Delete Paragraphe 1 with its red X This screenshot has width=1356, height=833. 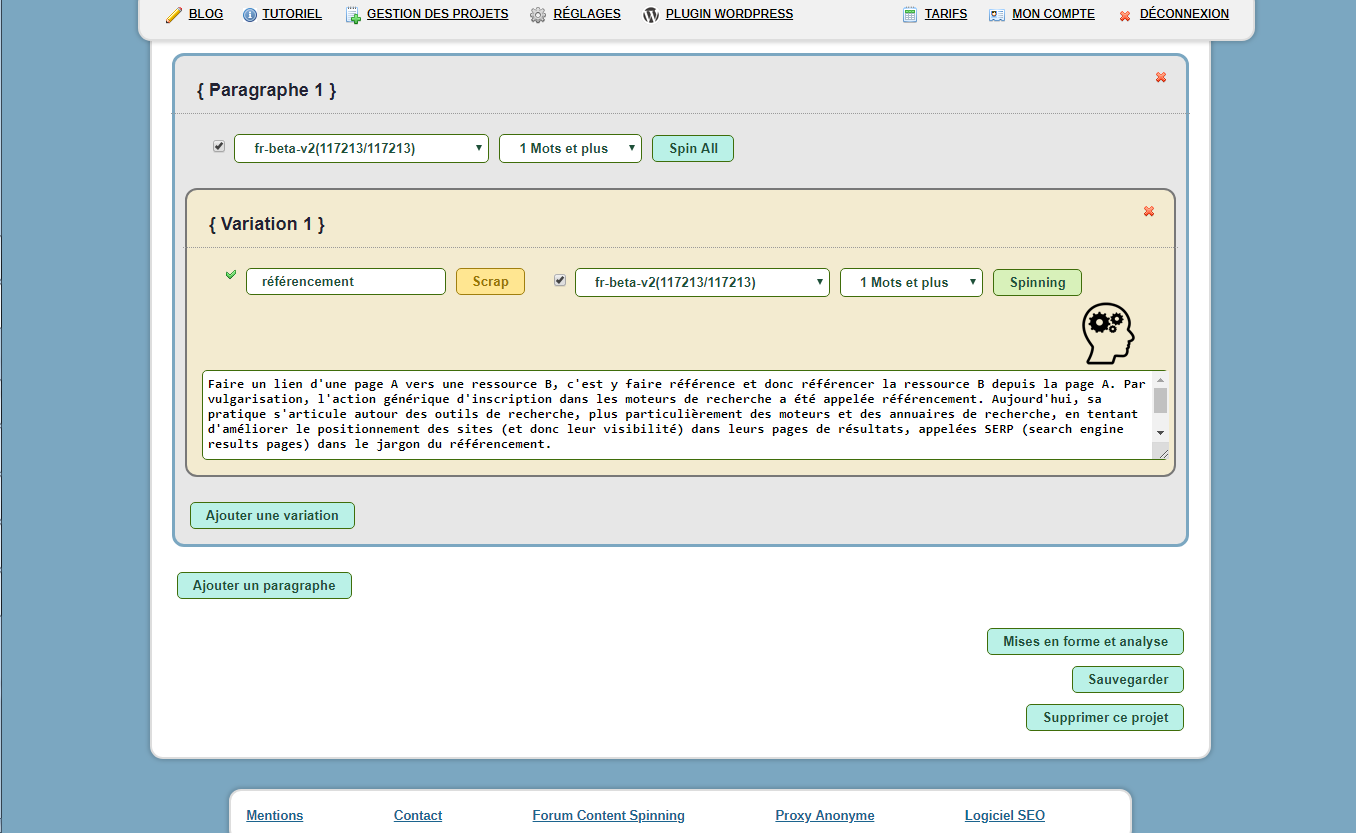pos(1161,77)
